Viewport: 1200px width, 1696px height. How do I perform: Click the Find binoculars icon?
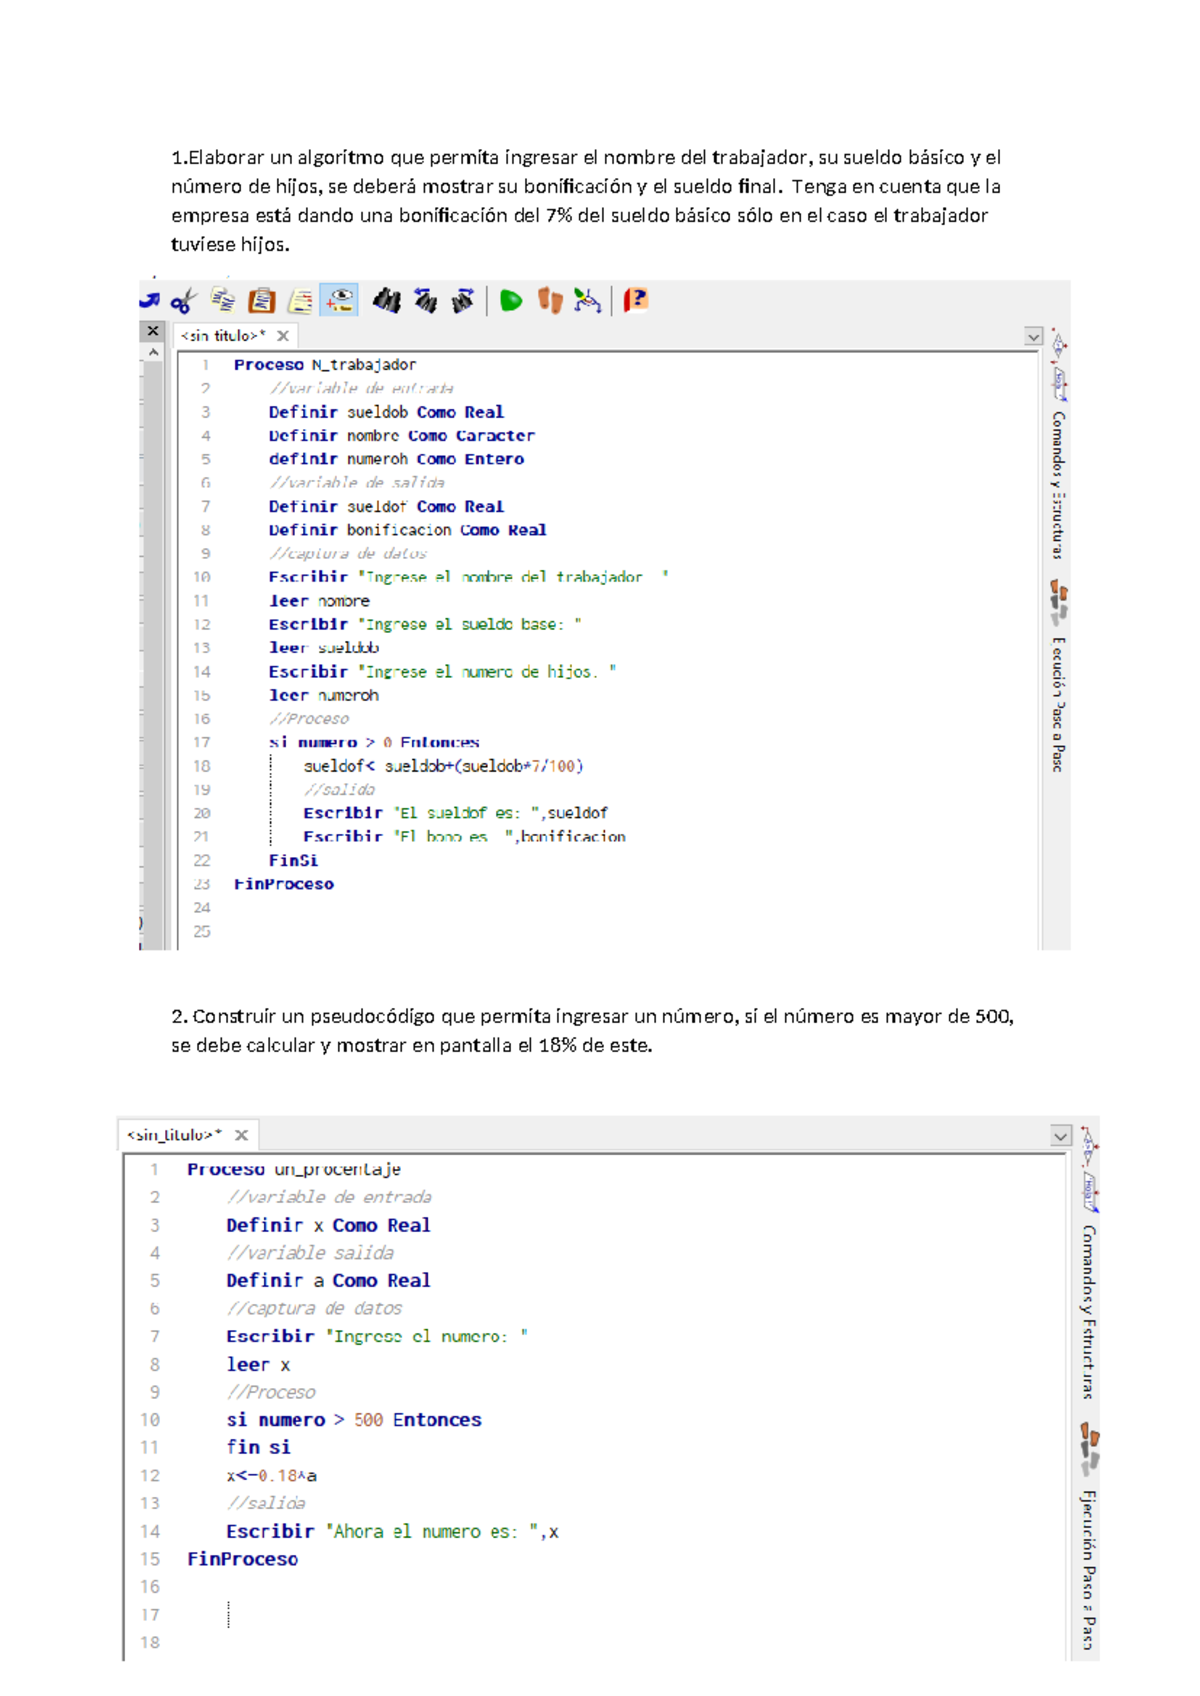click(387, 300)
